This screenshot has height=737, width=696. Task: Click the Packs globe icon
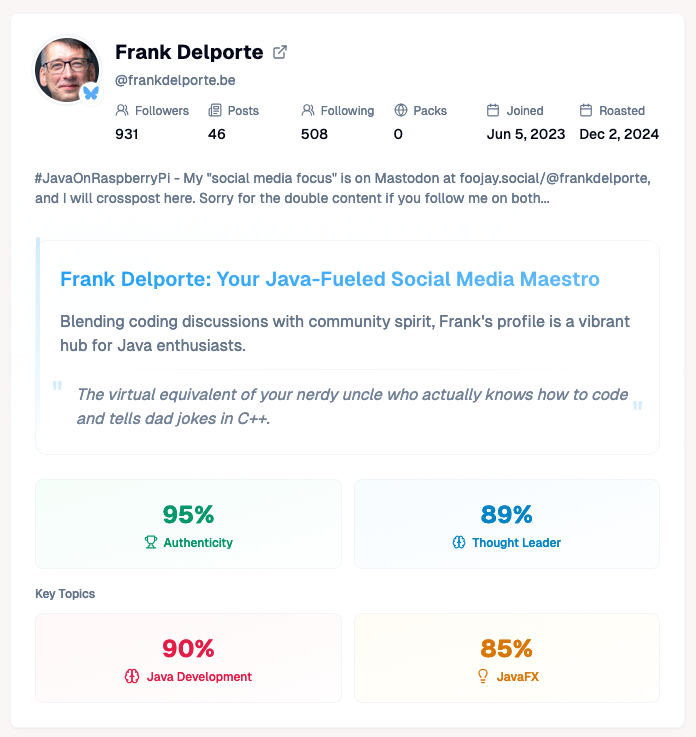pyautogui.click(x=401, y=111)
